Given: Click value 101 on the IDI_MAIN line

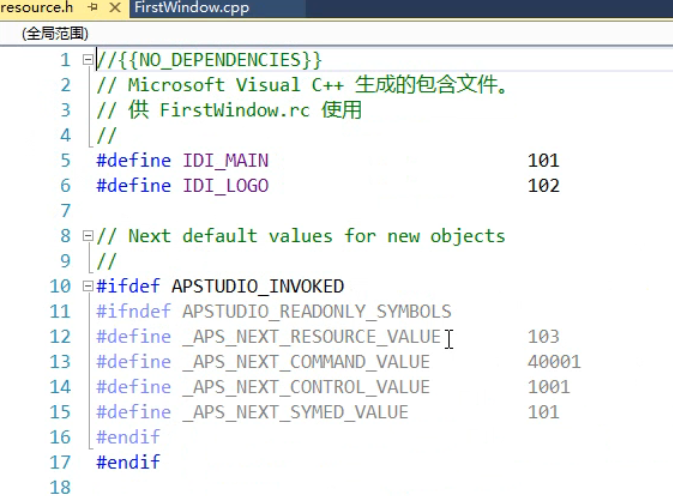Looking at the screenshot, I should tap(543, 160).
